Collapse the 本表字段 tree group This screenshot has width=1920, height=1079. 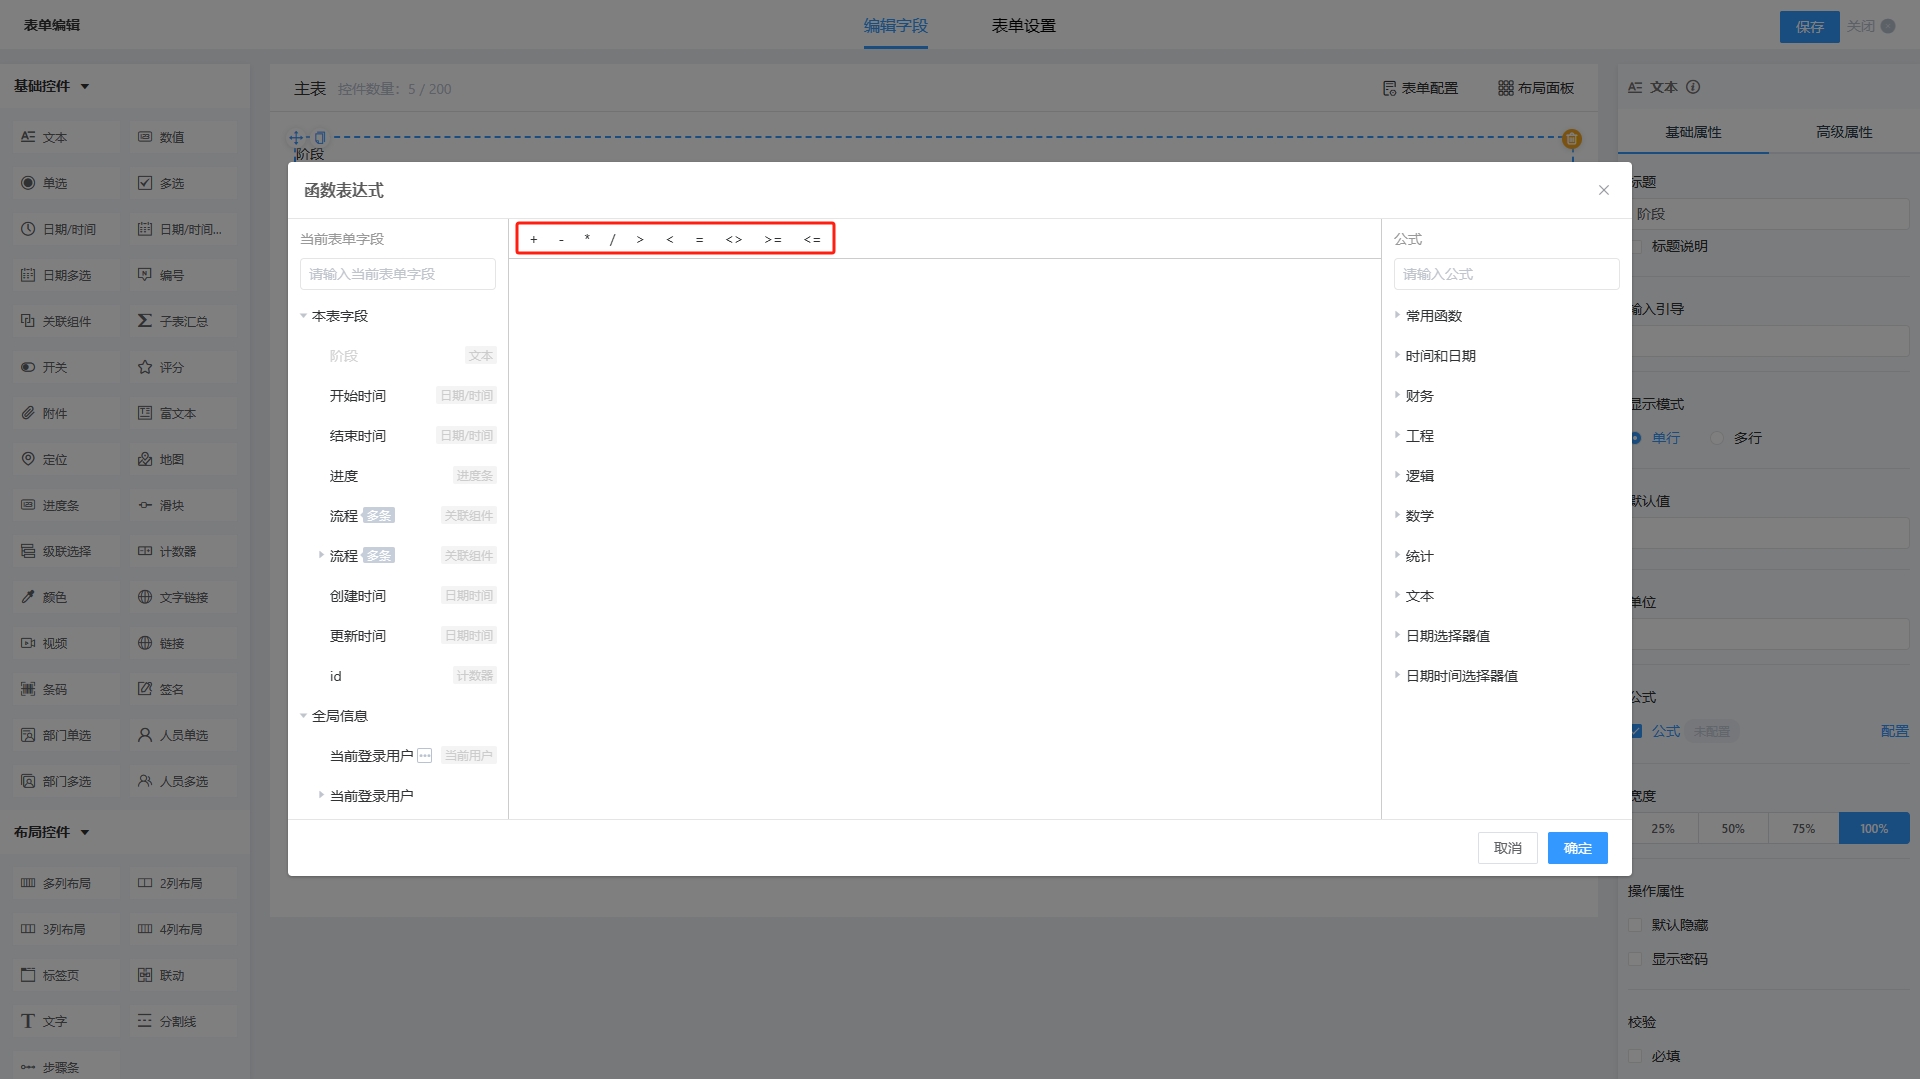click(x=303, y=316)
